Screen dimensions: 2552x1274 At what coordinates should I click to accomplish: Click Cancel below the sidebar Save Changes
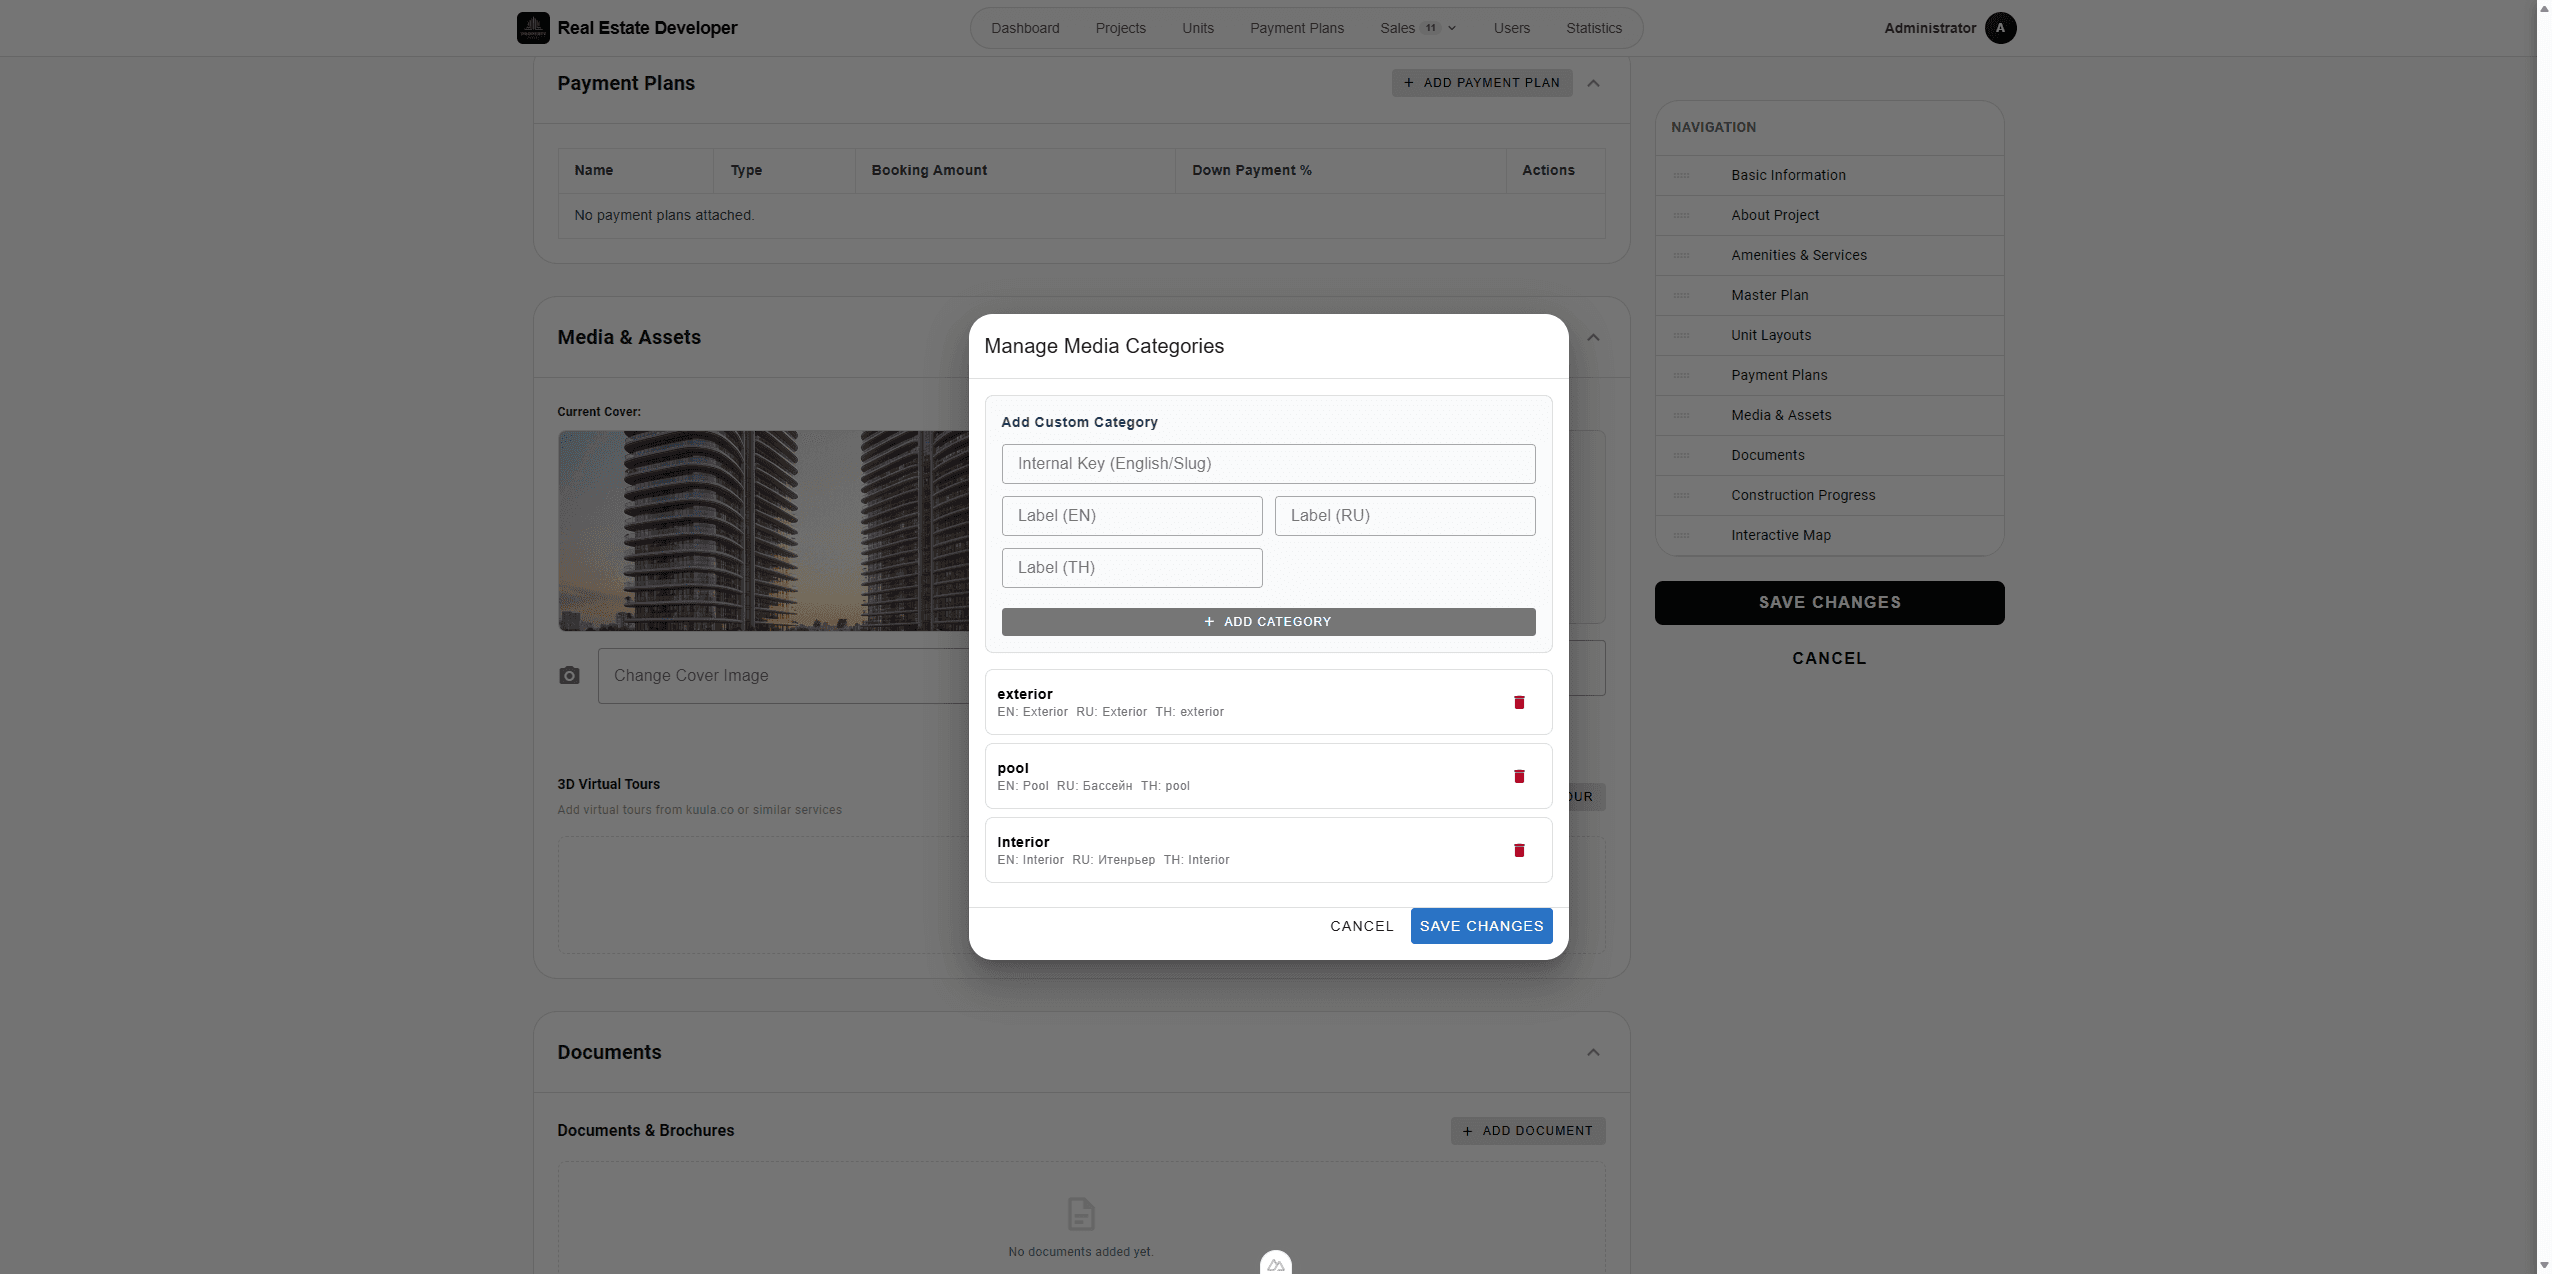coord(1829,658)
